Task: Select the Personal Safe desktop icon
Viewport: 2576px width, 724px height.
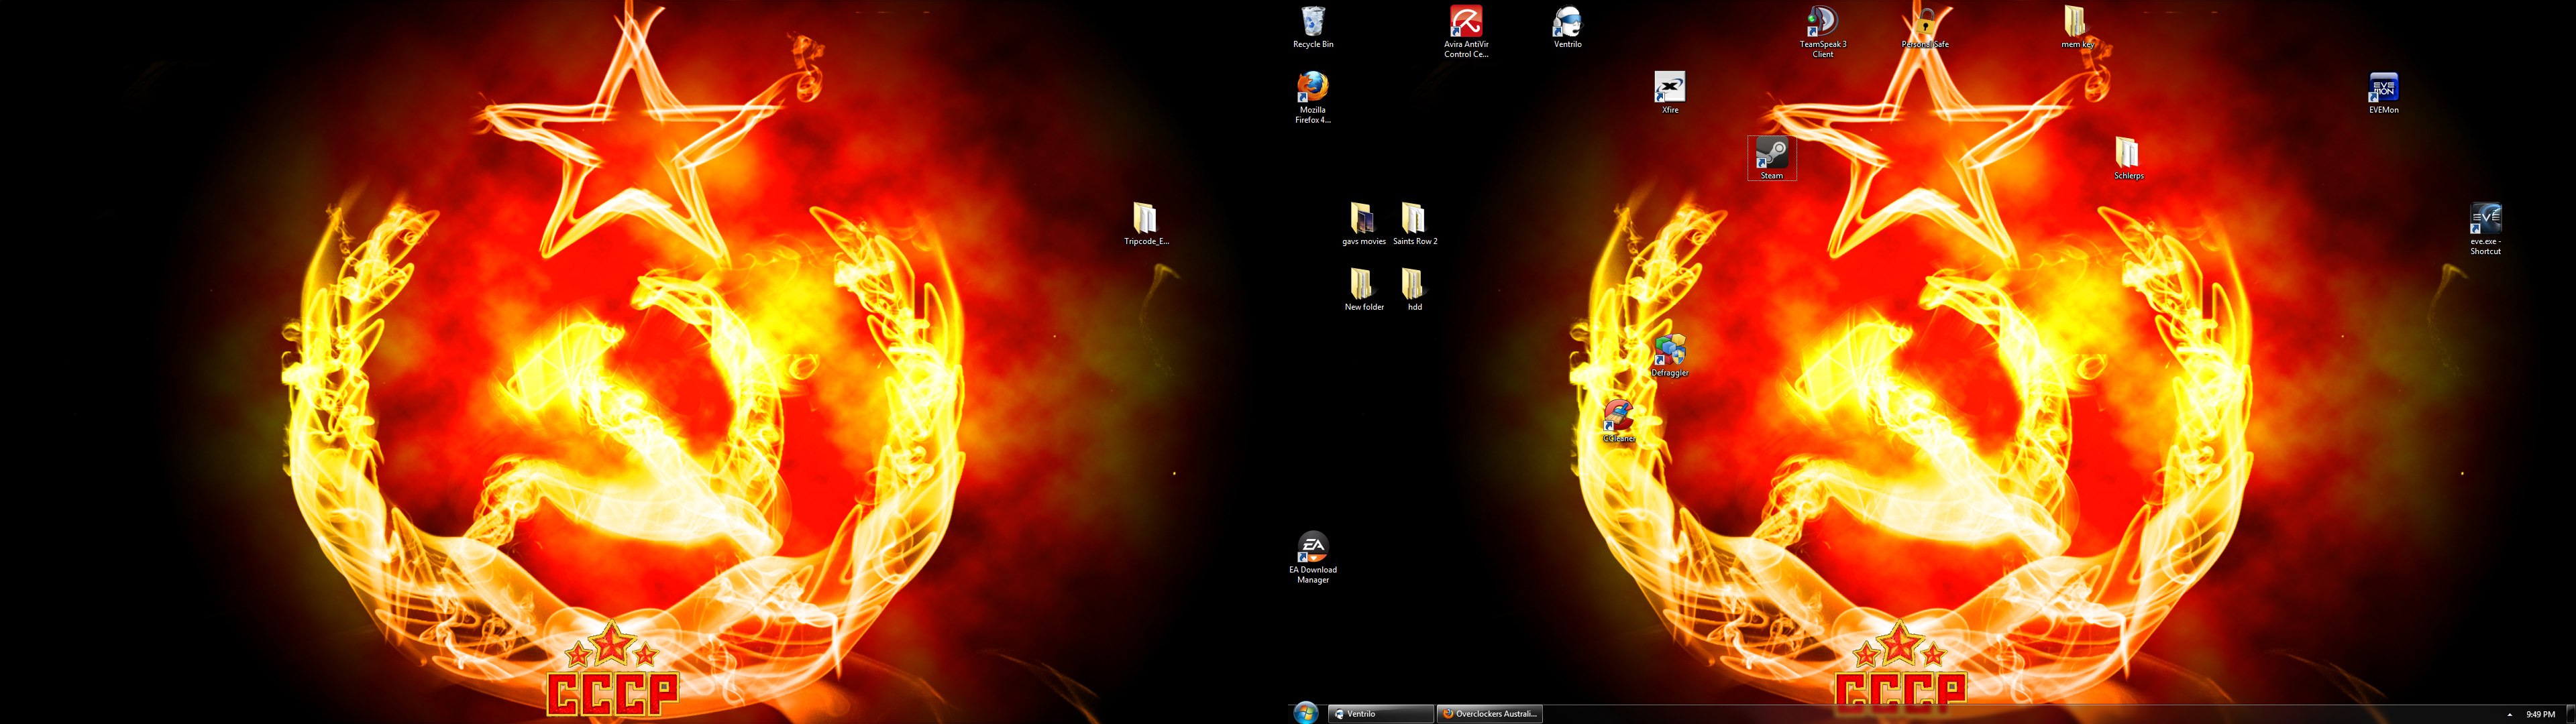Action: [1924, 27]
